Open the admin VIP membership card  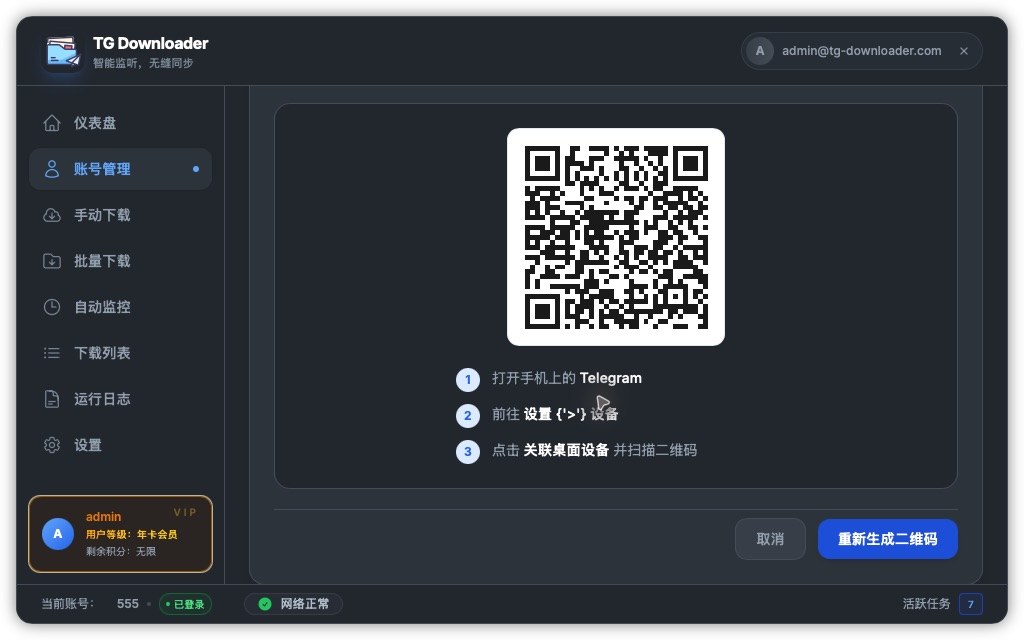pyautogui.click(x=120, y=534)
